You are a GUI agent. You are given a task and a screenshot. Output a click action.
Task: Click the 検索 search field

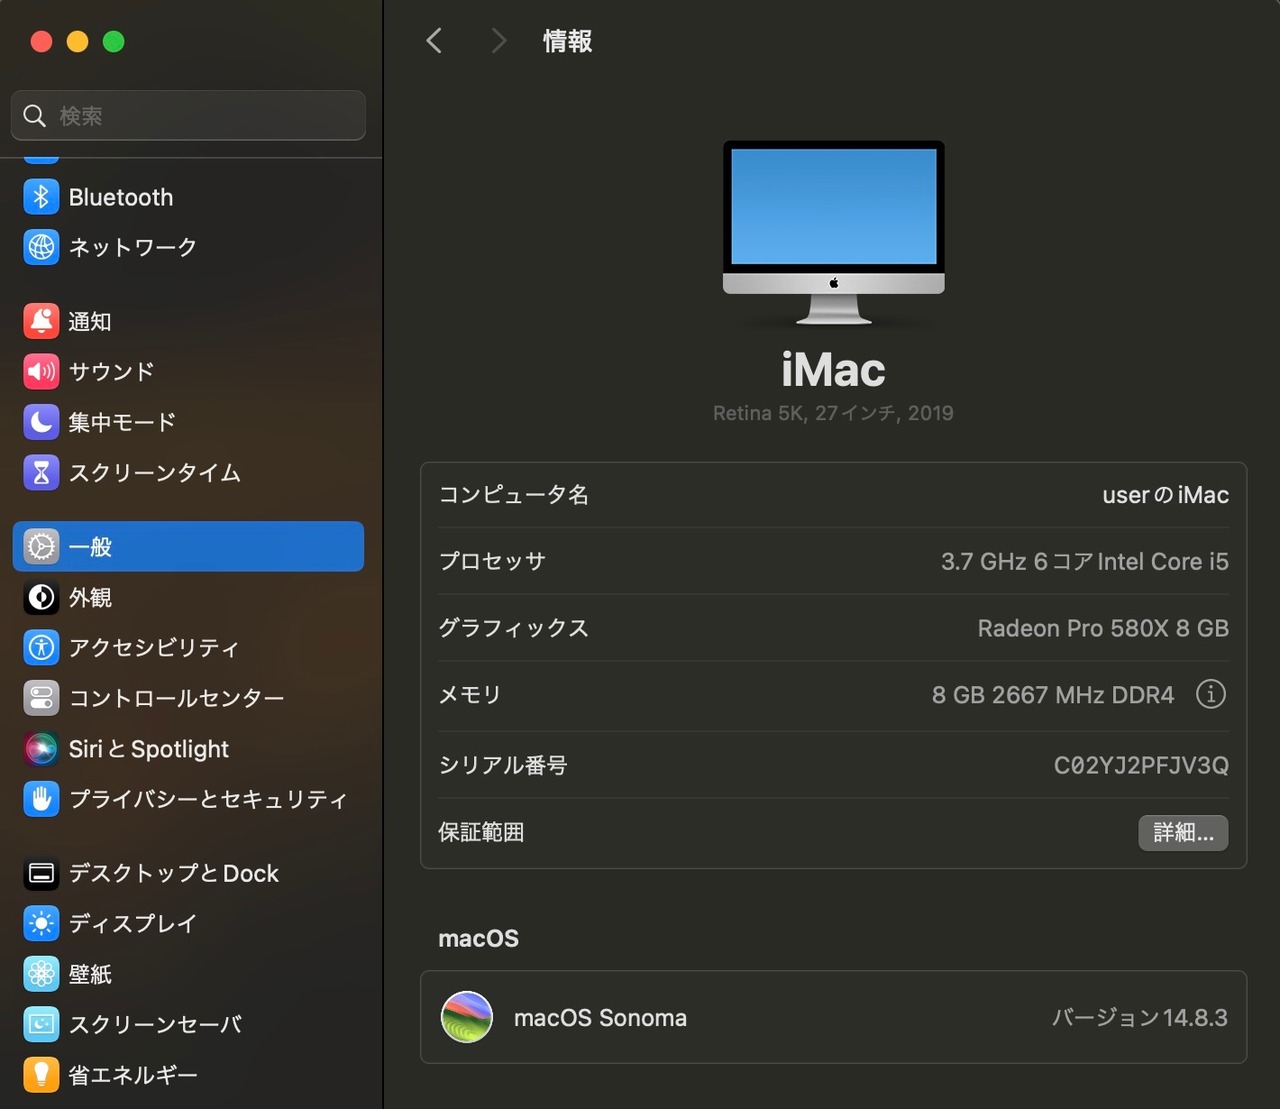pos(200,116)
